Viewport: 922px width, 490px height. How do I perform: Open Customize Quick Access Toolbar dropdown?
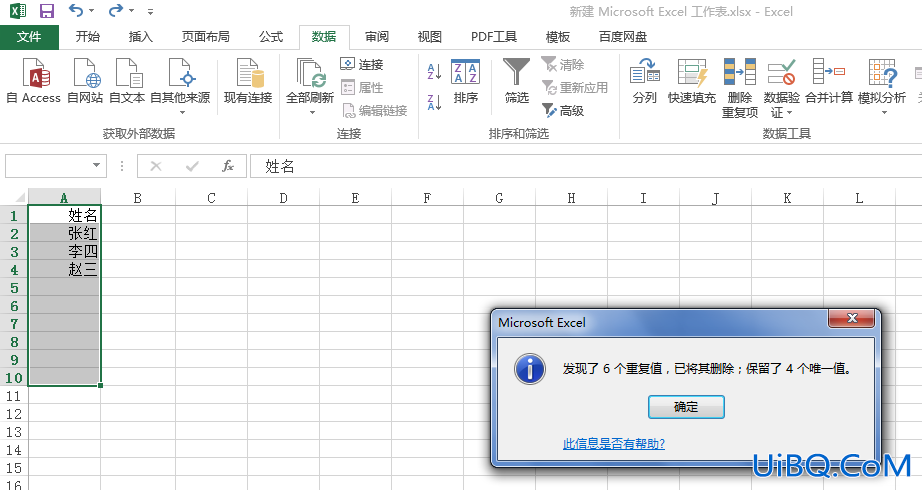(151, 11)
